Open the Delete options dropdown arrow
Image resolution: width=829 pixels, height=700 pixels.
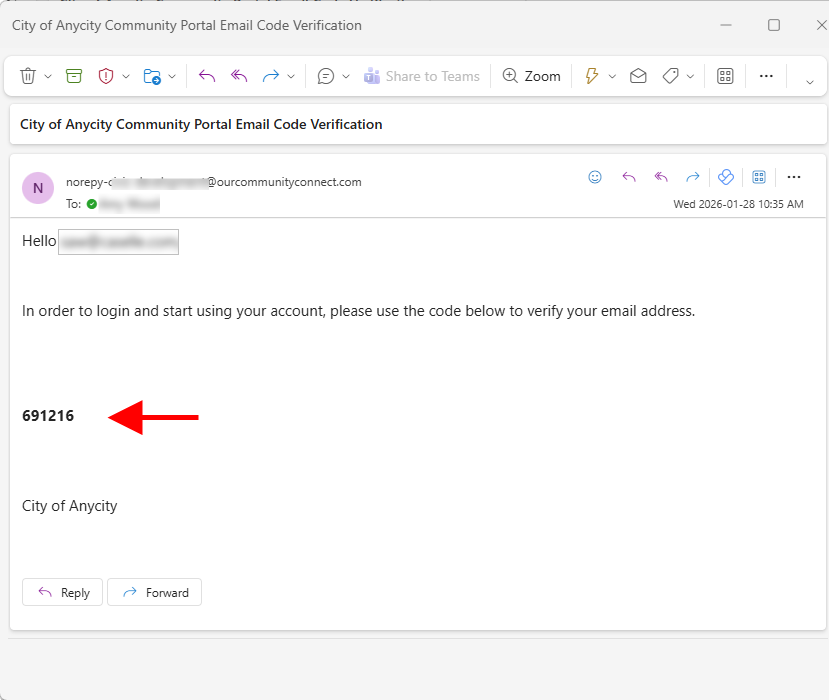coord(48,77)
